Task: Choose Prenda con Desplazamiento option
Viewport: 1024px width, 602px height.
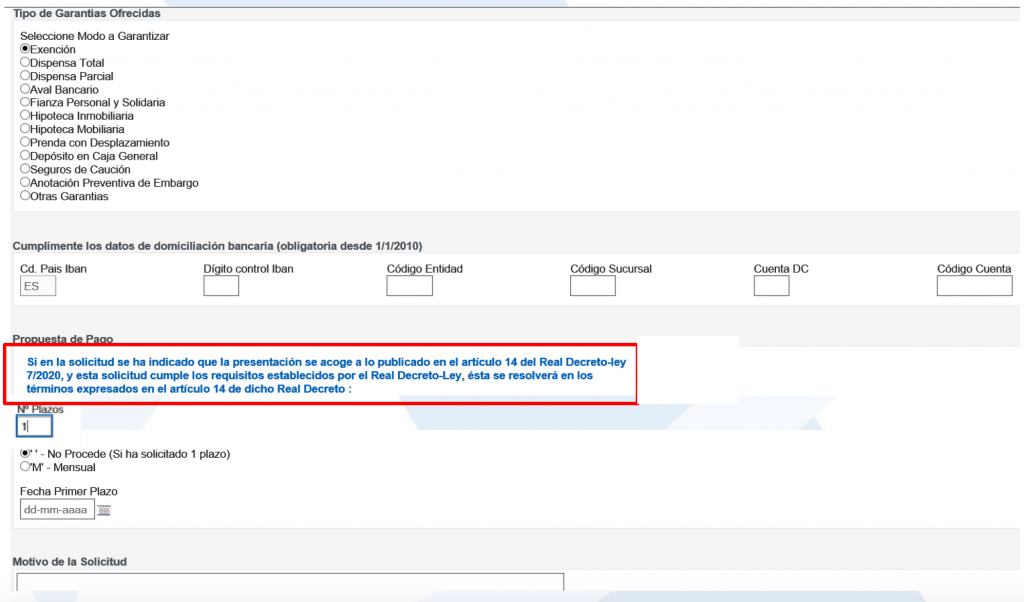Action: (25, 142)
